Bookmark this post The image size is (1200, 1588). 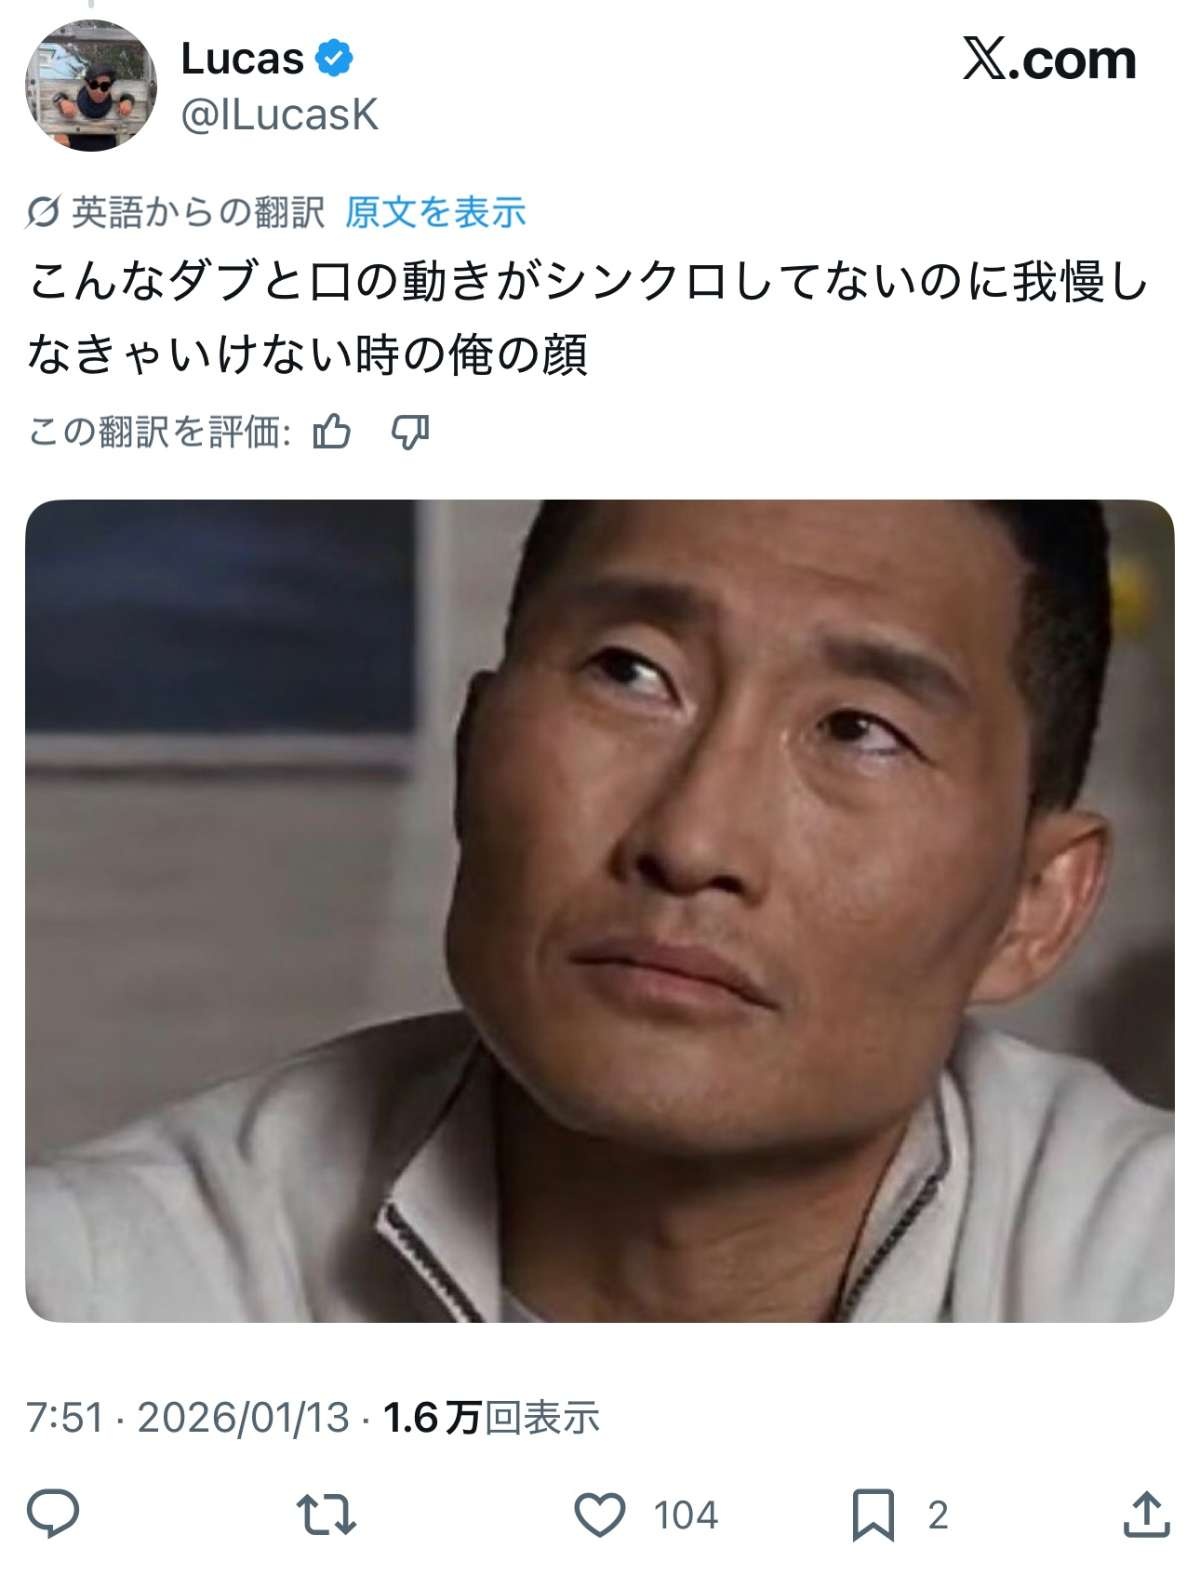click(x=872, y=1515)
